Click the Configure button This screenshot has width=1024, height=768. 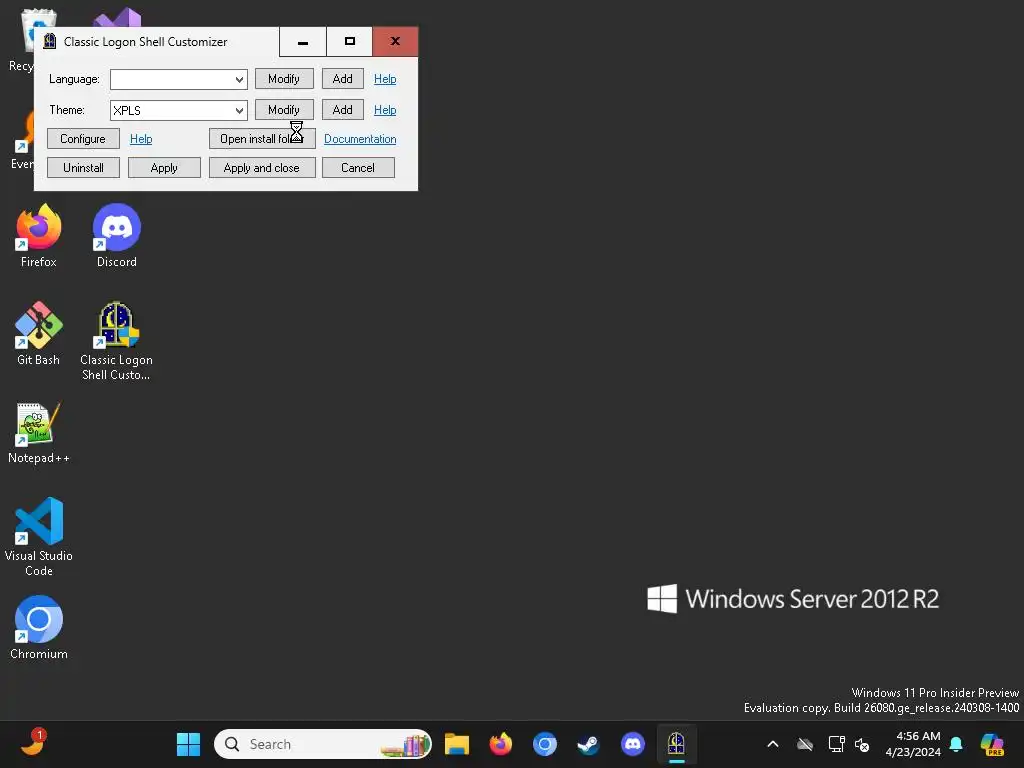[x=83, y=138]
